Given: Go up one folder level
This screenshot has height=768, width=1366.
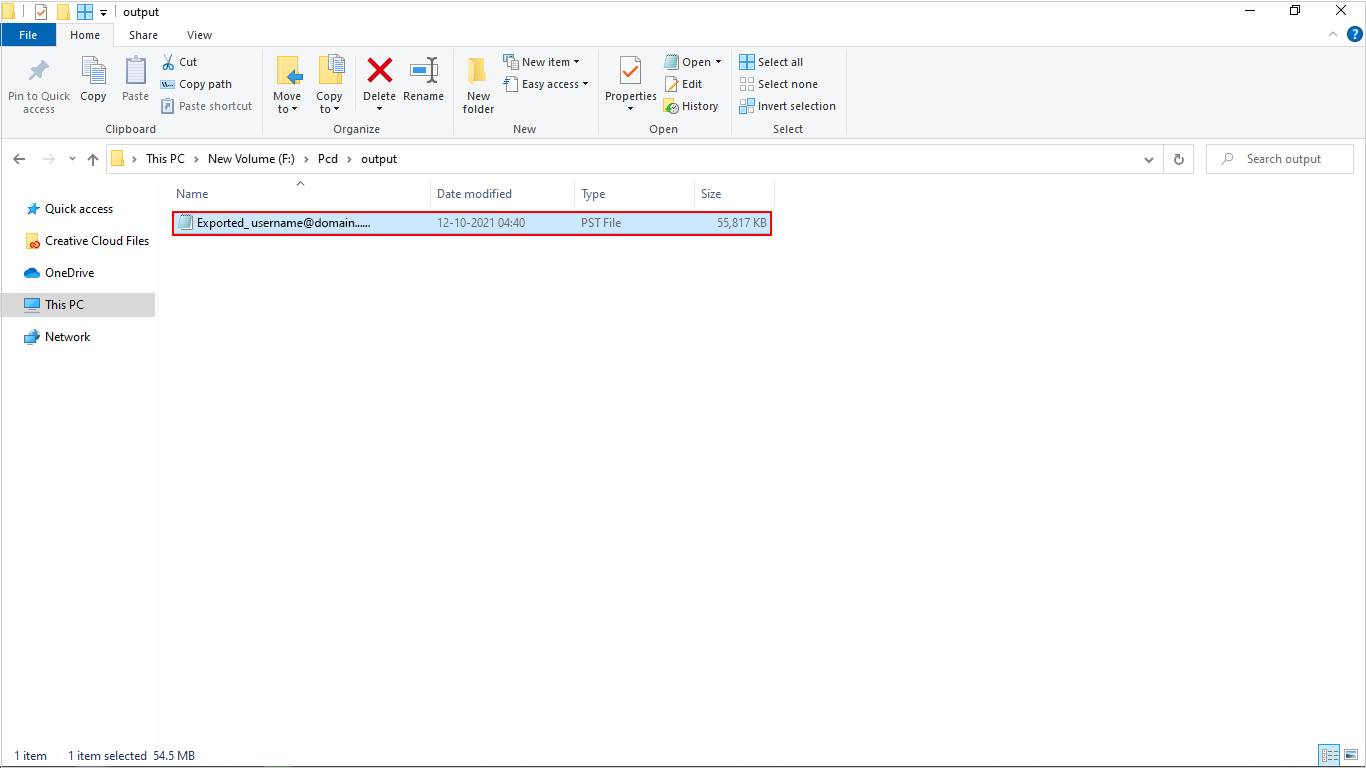Looking at the screenshot, I should pos(93,159).
